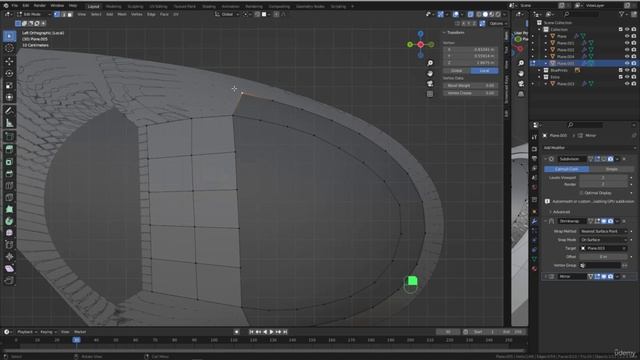Switch viewport perspective/orthographic grid icon
The image size is (640, 360).
[x=430, y=94]
